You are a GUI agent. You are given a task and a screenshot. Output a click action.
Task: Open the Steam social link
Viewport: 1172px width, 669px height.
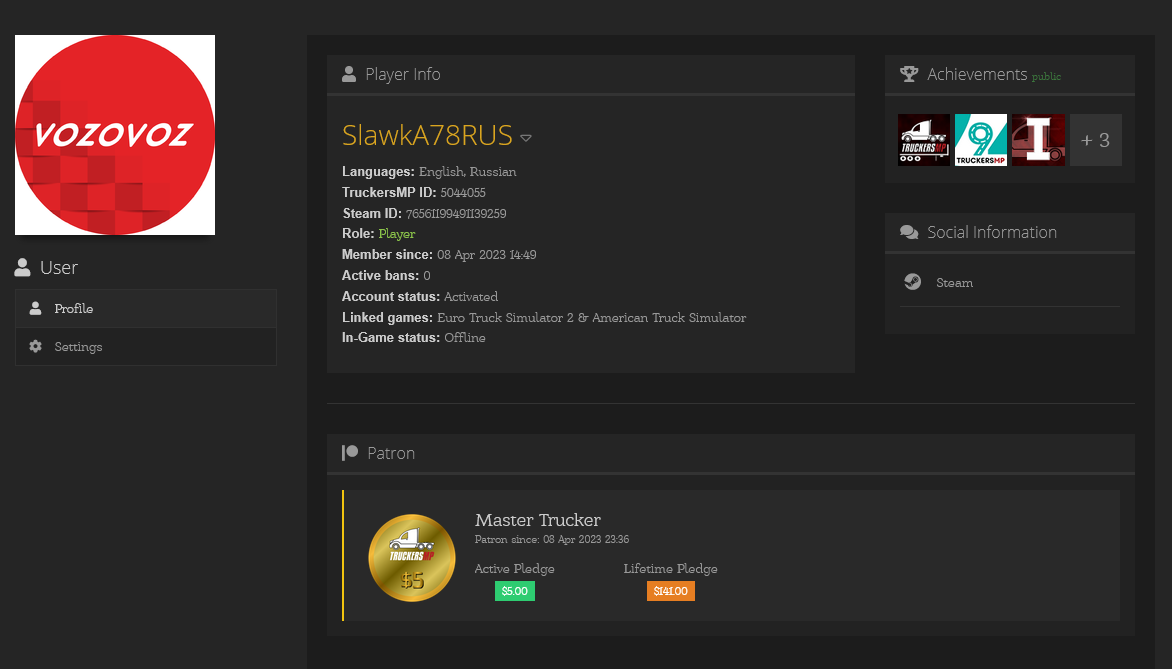coord(954,283)
